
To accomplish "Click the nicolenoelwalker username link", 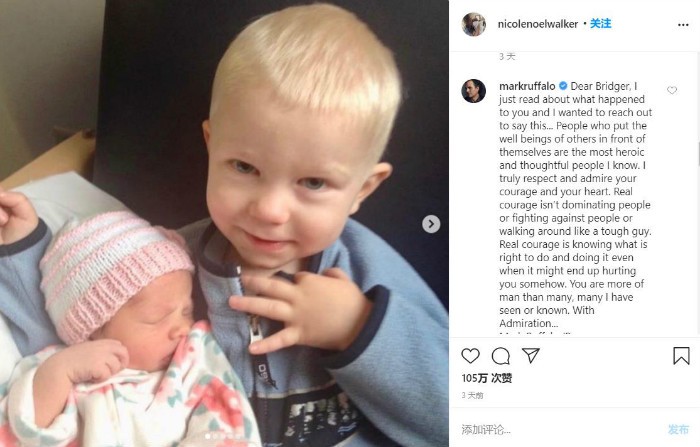I will pyautogui.click(x=538, y=24).
